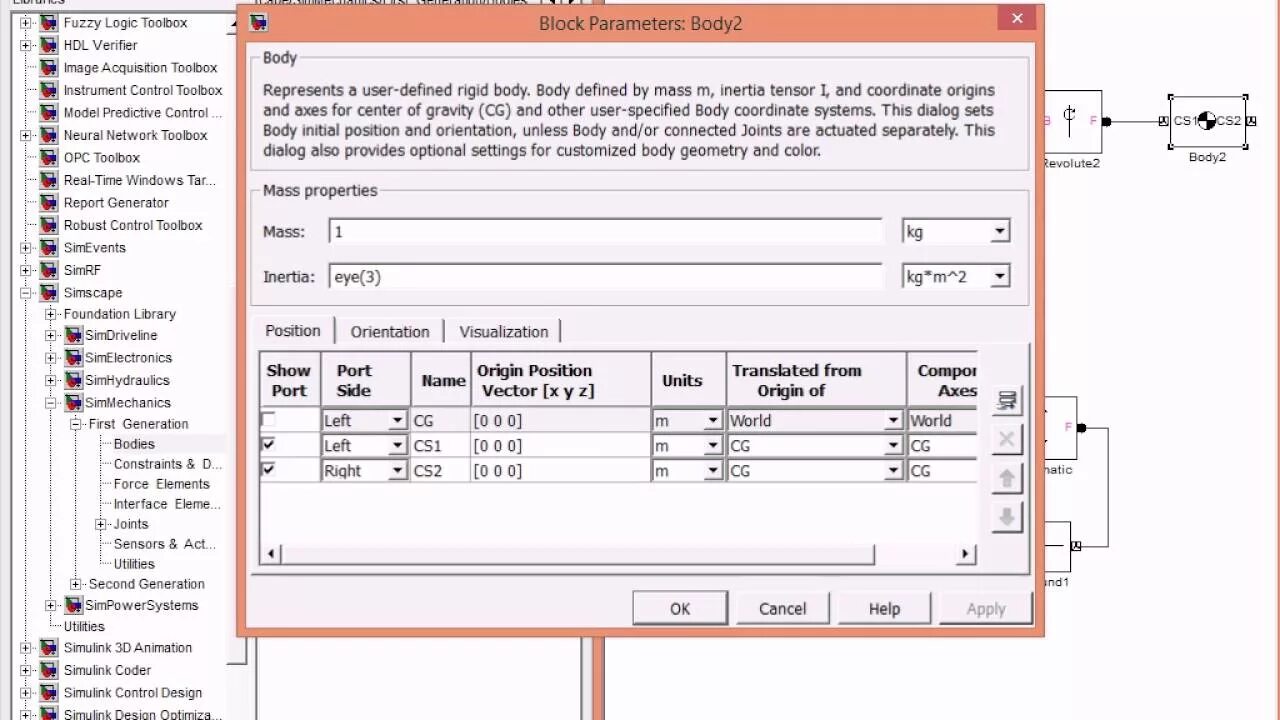The width and height of the screenshot is (1280, 720).
Task: Click the horizontal scrollbar in the table
Action: 578,553
